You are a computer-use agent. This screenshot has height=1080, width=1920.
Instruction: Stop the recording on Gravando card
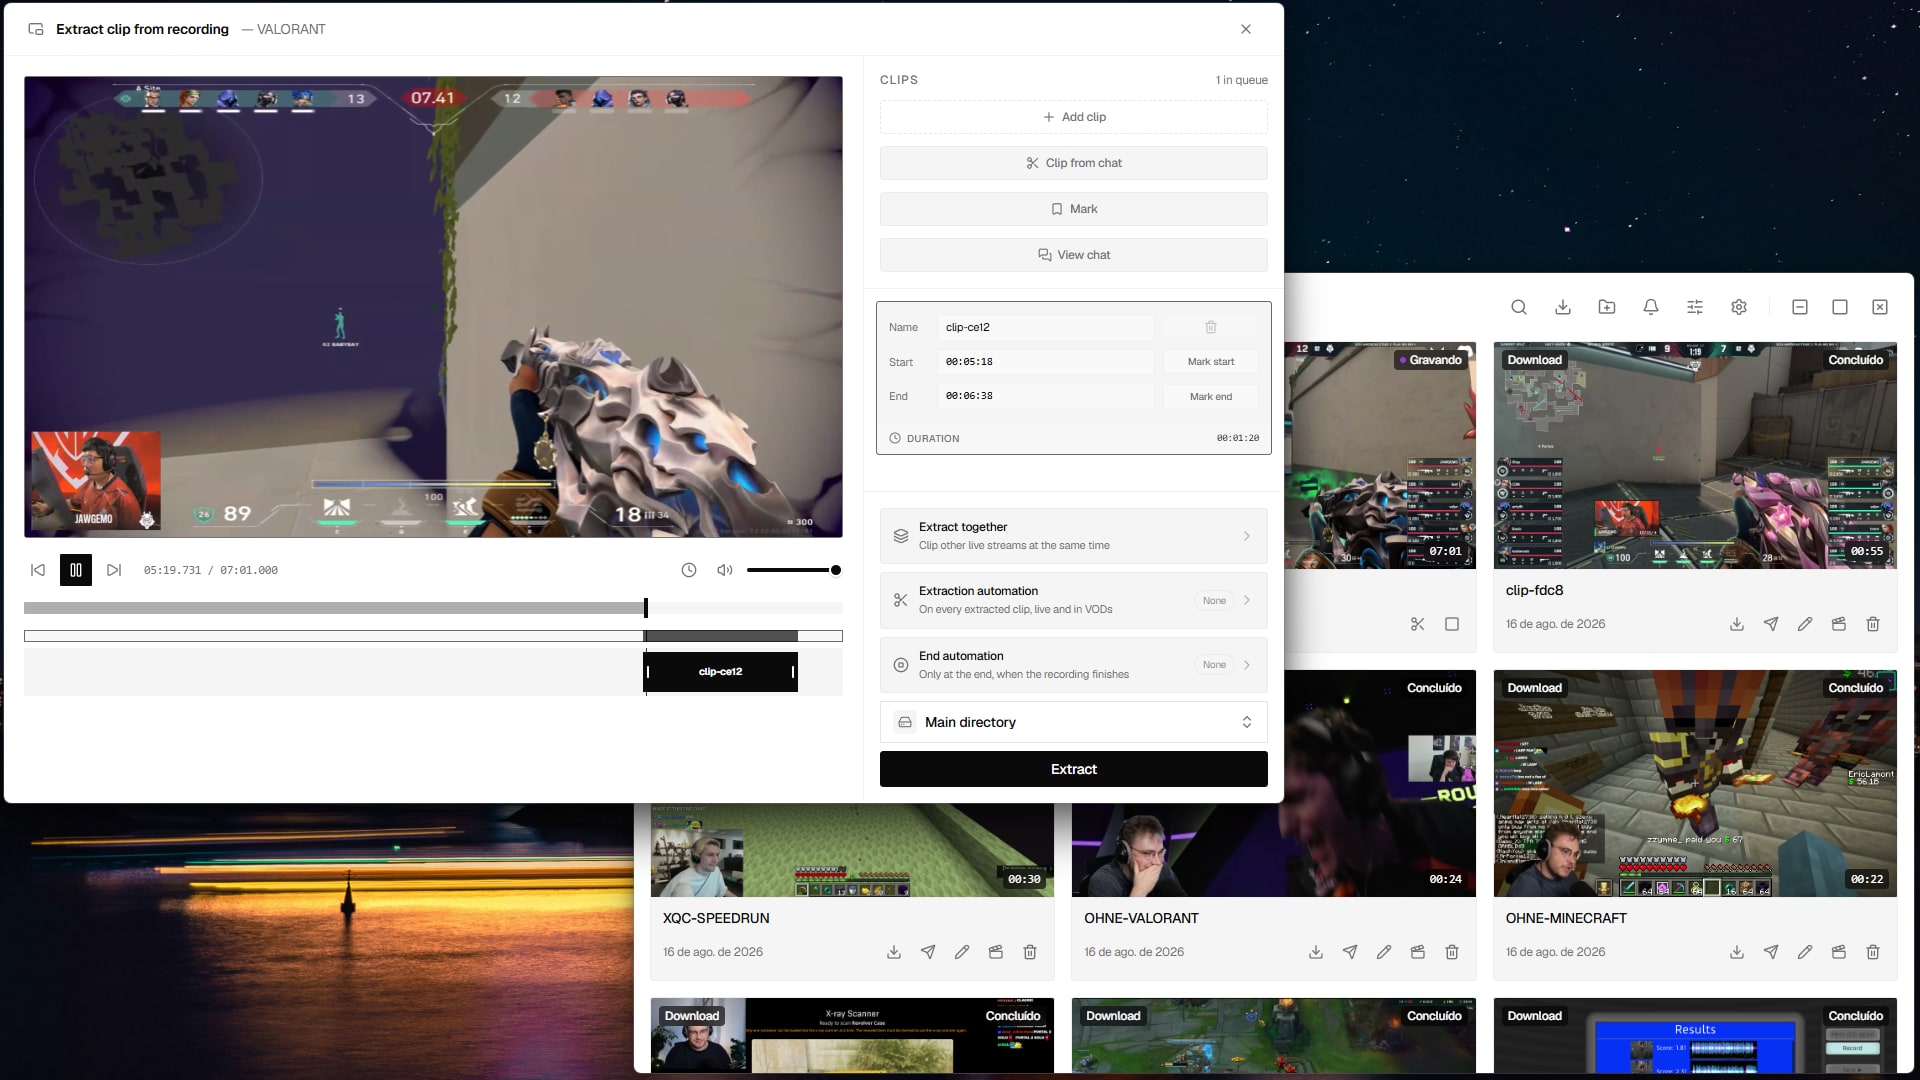(x=1452, y=624)
